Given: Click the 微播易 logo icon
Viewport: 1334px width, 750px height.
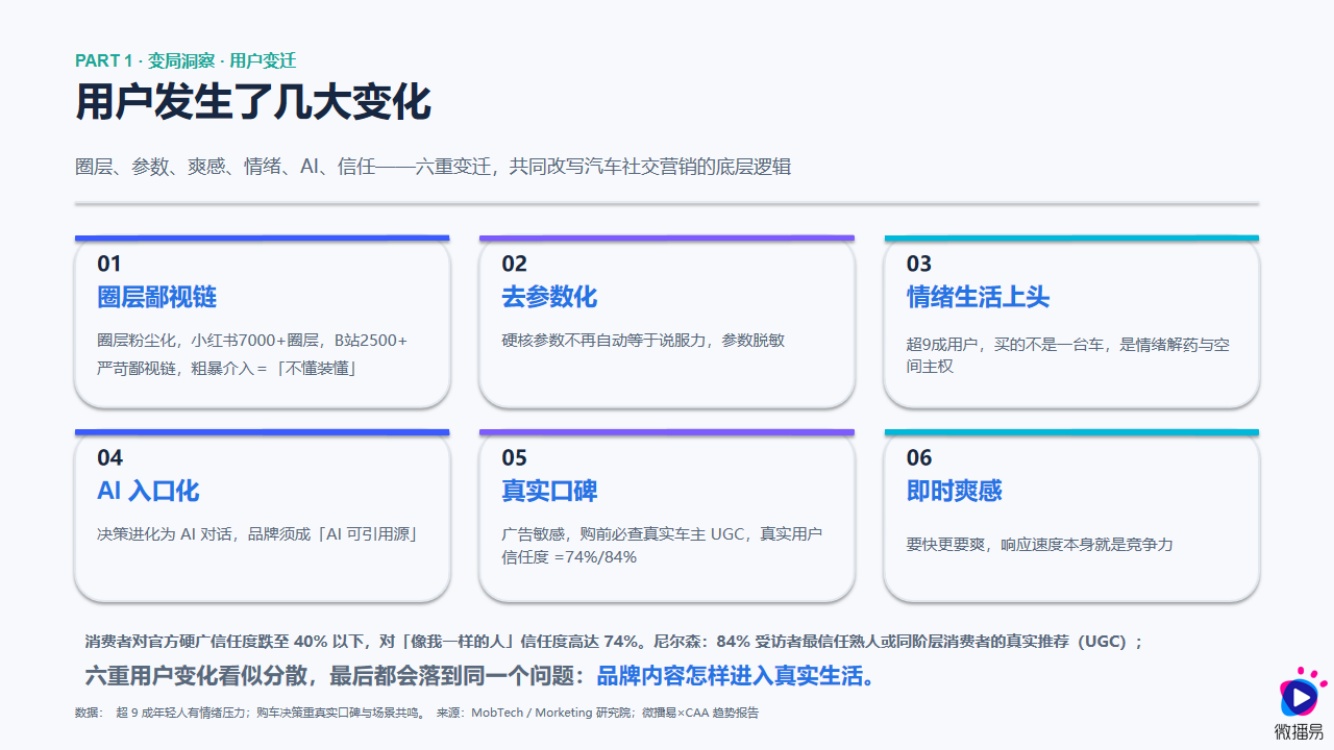Looking at the screenshot, I should pyautogui.click(x=1300, y=692).
